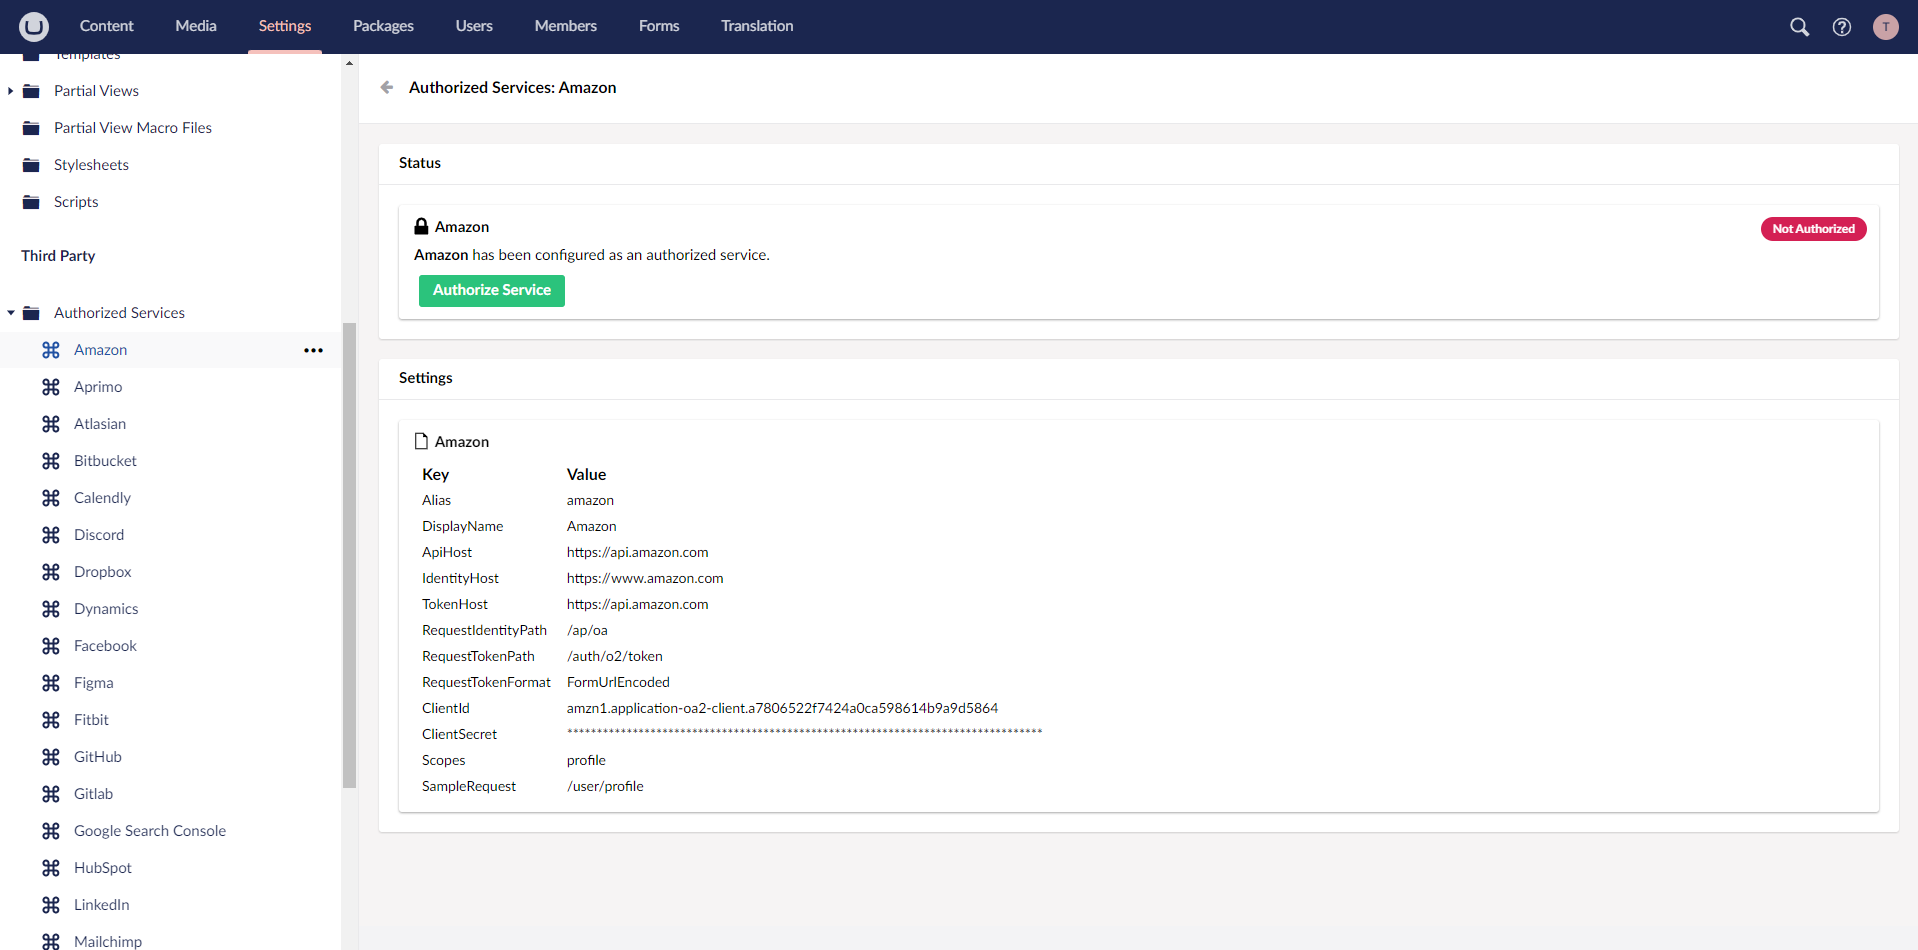Collapse the Authorized Services tree node
This screenshot has width=1918, height=950.
click(x=11, y=313)
